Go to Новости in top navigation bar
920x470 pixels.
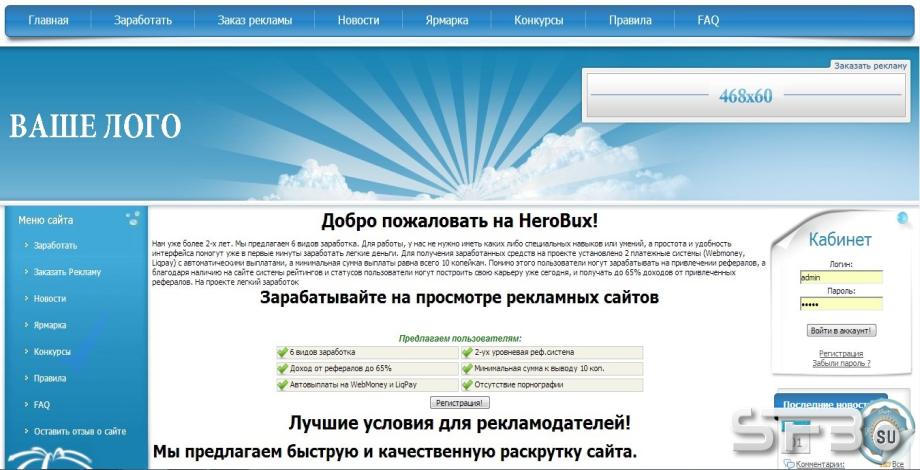pyautogui.click(x=358, y=20)
